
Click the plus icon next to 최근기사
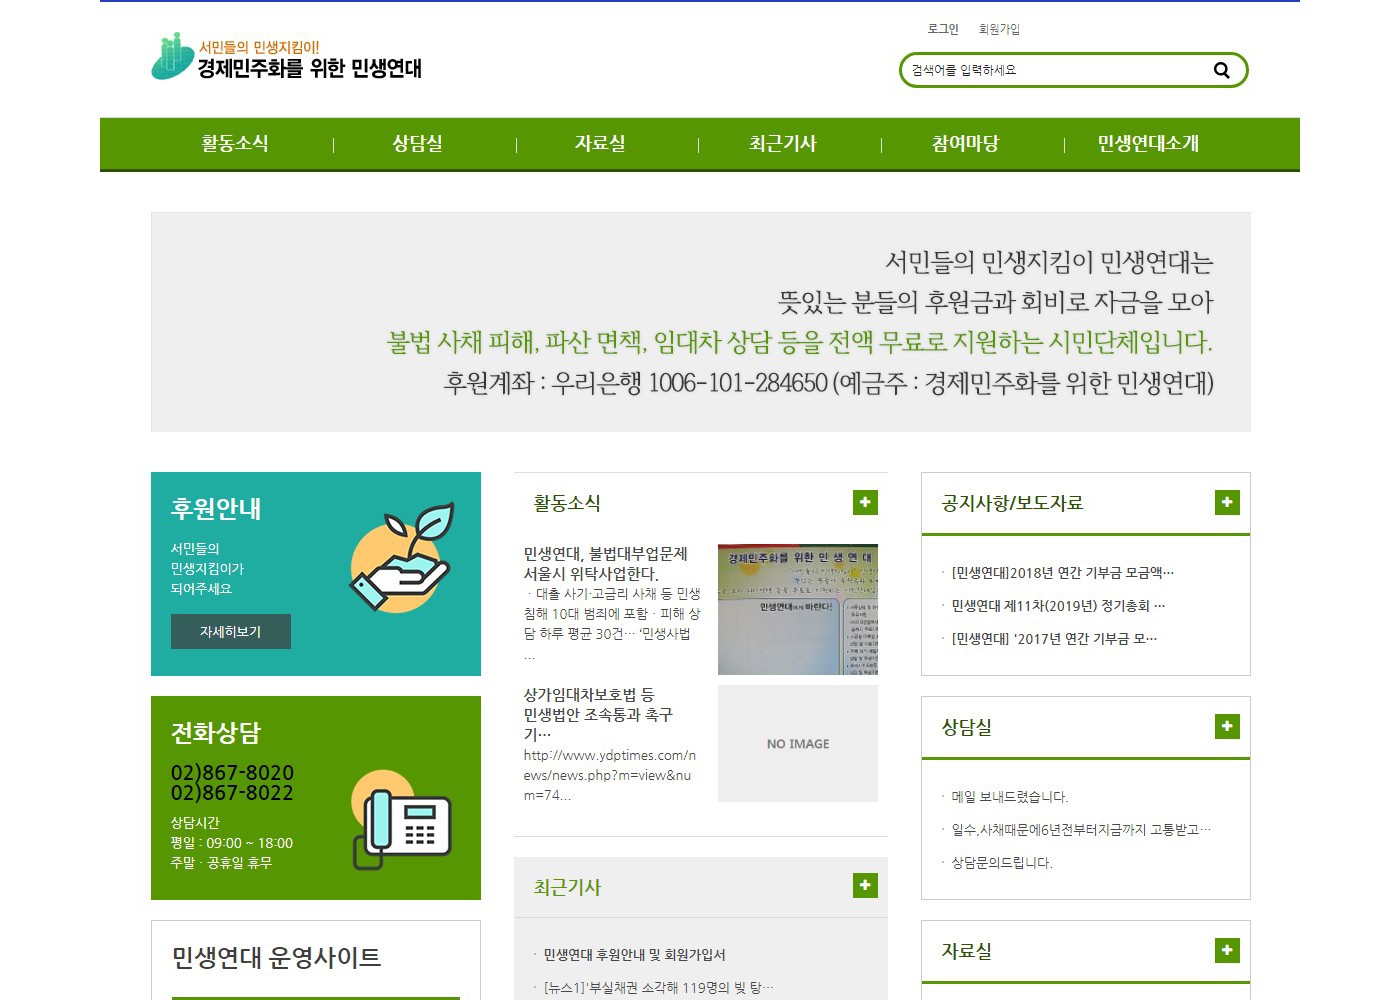[x=865, y=885]
